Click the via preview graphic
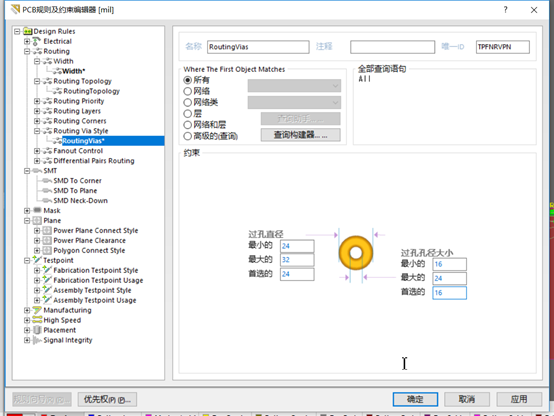Image resolution: width=554 pixels, height=416 pixels. tap(356, 253)
